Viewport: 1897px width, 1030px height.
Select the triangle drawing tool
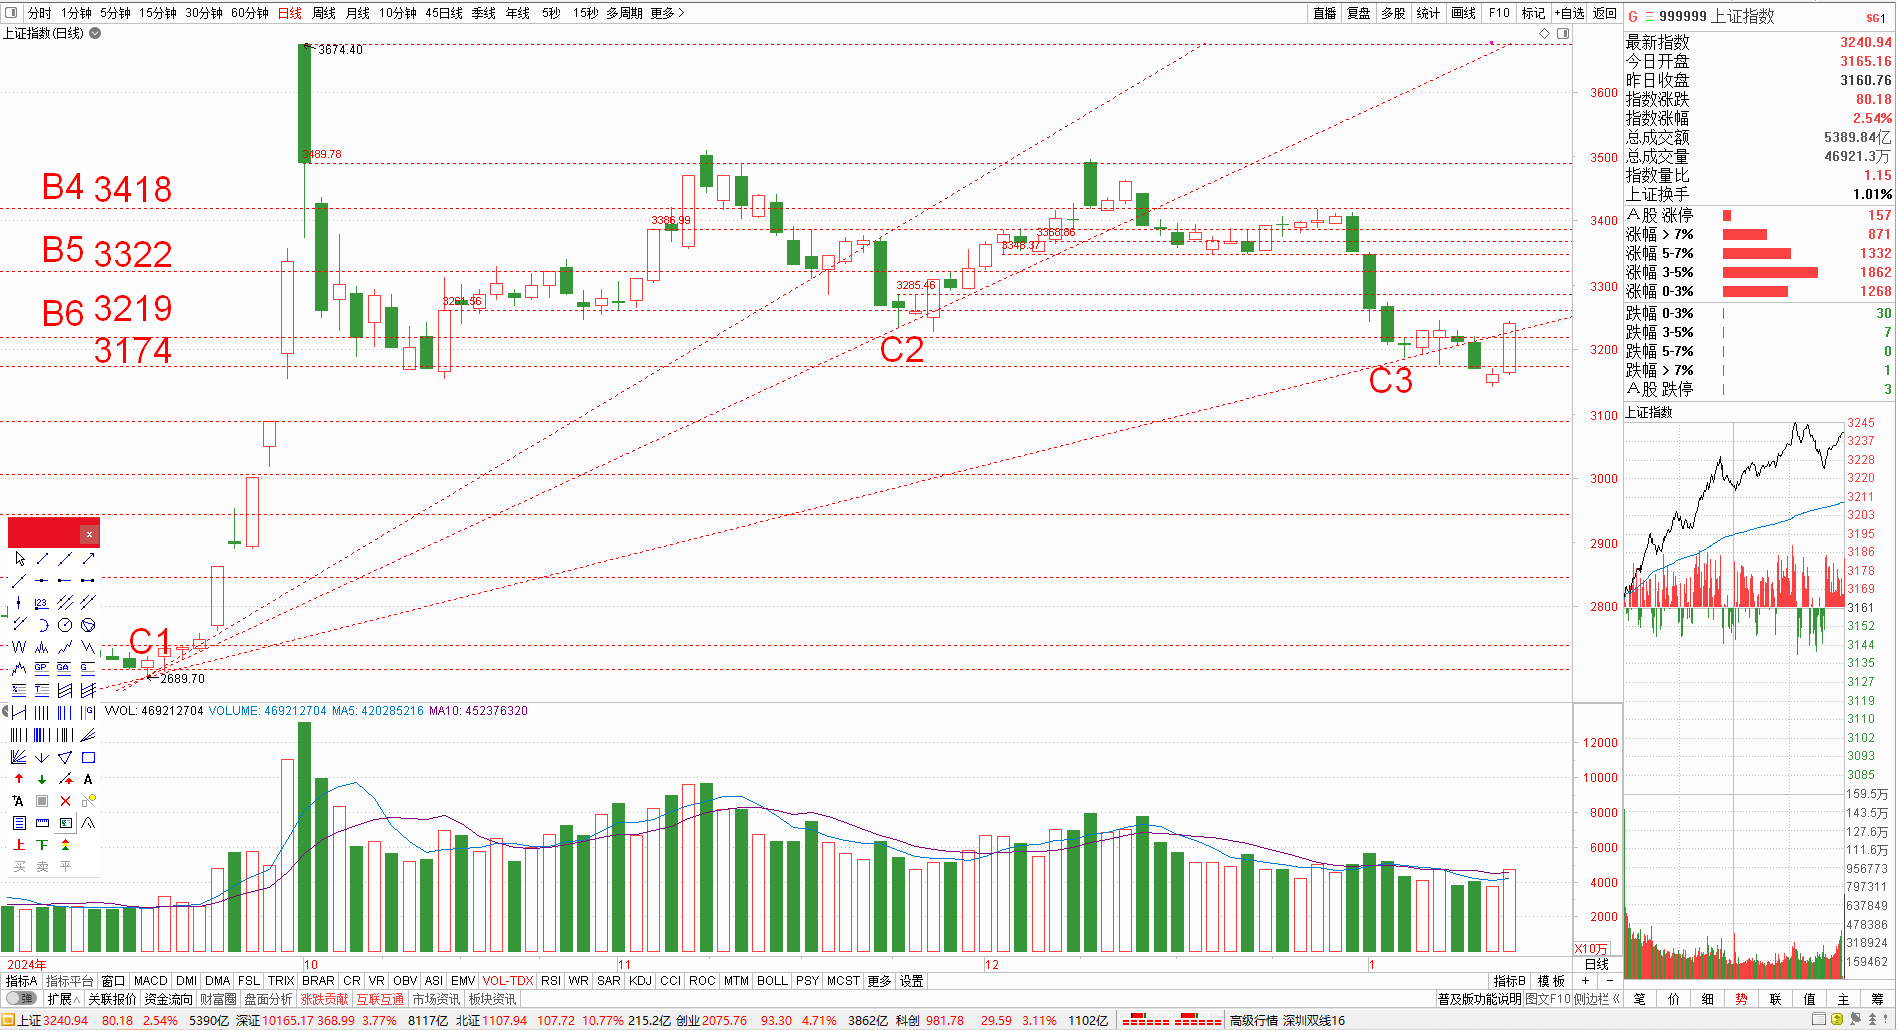65,757
